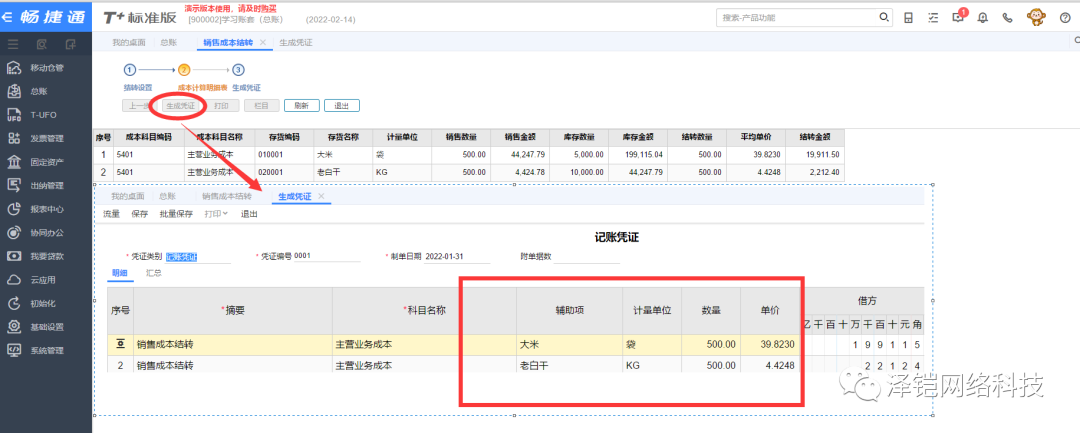Click the monkey user avatar
Screen dimensions: 1080x433
click(1035, 18)
